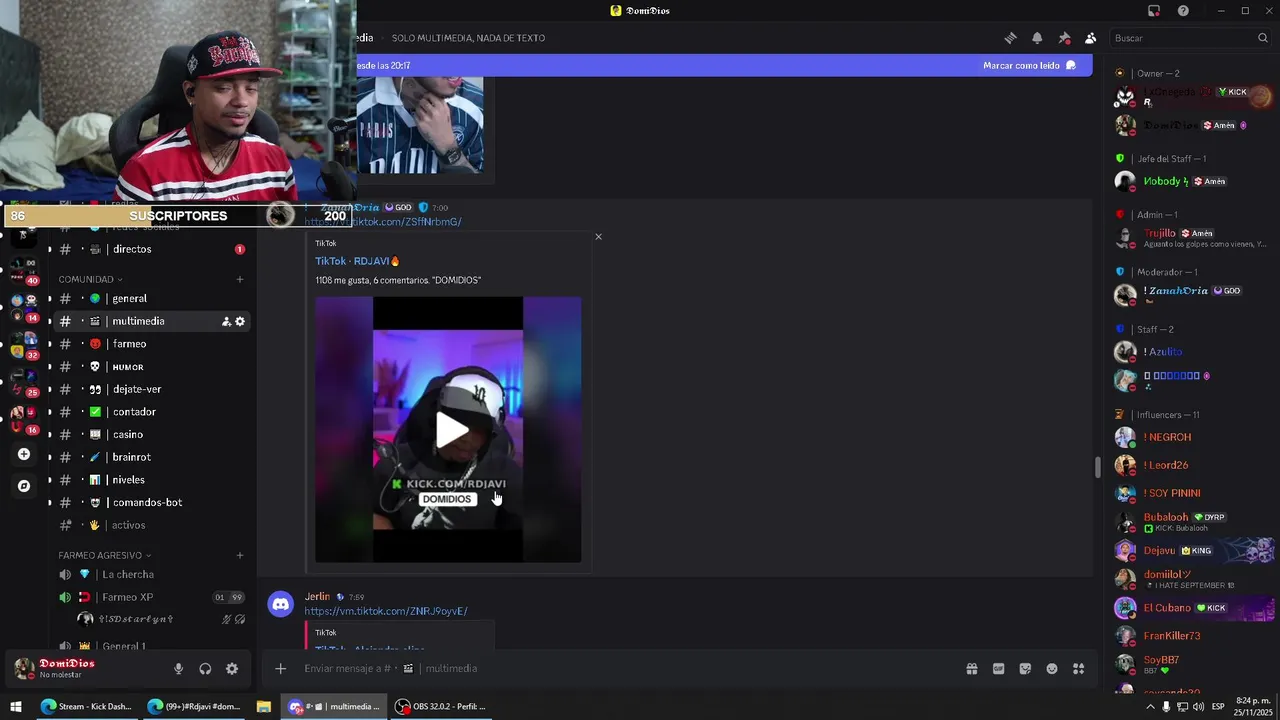Image resolution: width=1280 pixels, height=720 pixels.
Task: Open the directos channel
Action: click(x=132, y=249)
